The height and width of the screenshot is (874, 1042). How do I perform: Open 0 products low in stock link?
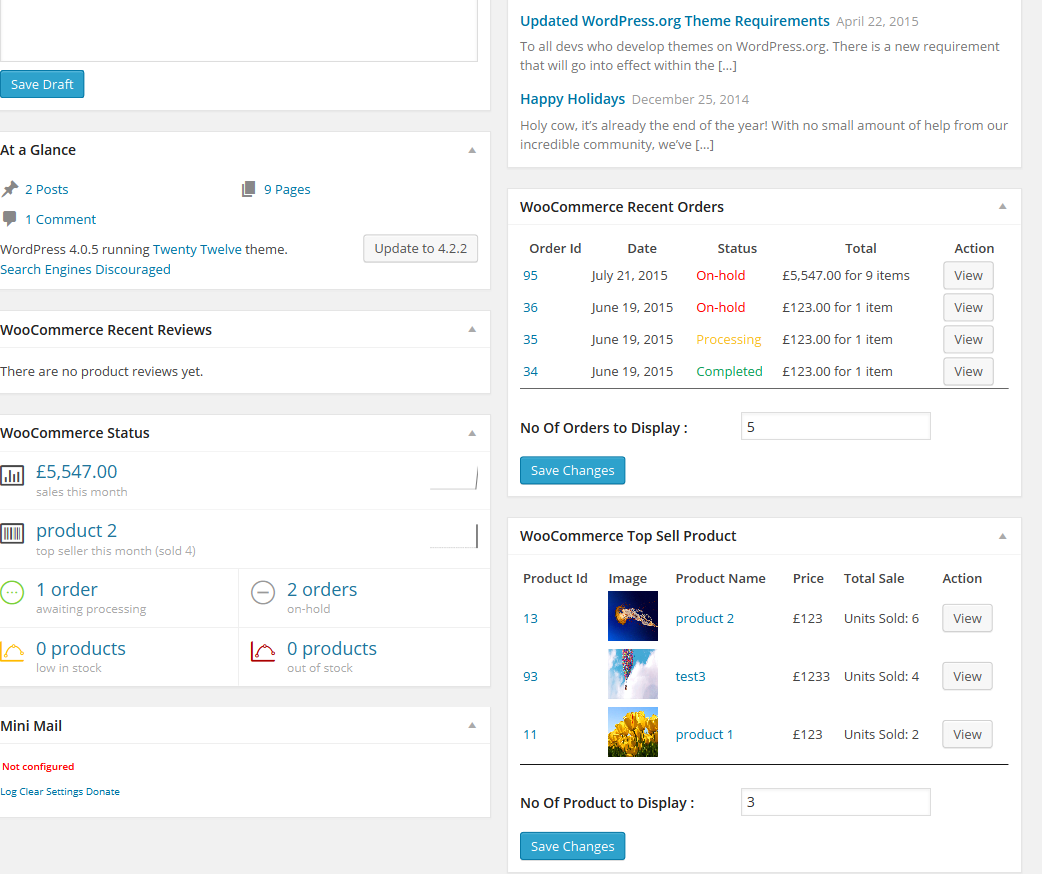point(80,649)
